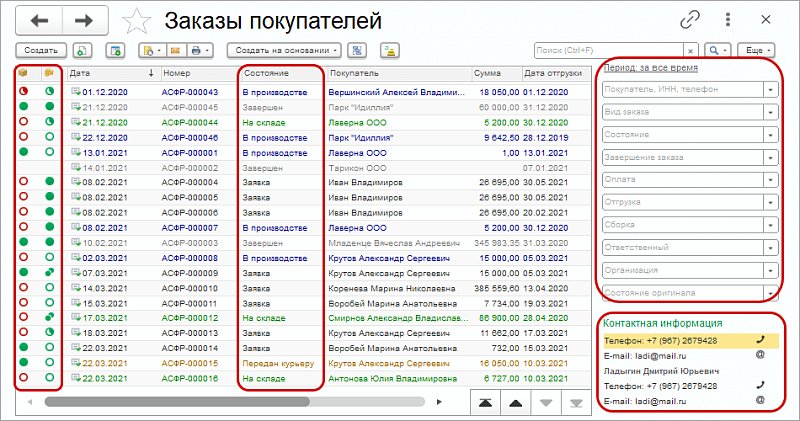This screenshot has height=421, width=800.
Task: Select order АСФР-000010 number cell
Action: 190,288
